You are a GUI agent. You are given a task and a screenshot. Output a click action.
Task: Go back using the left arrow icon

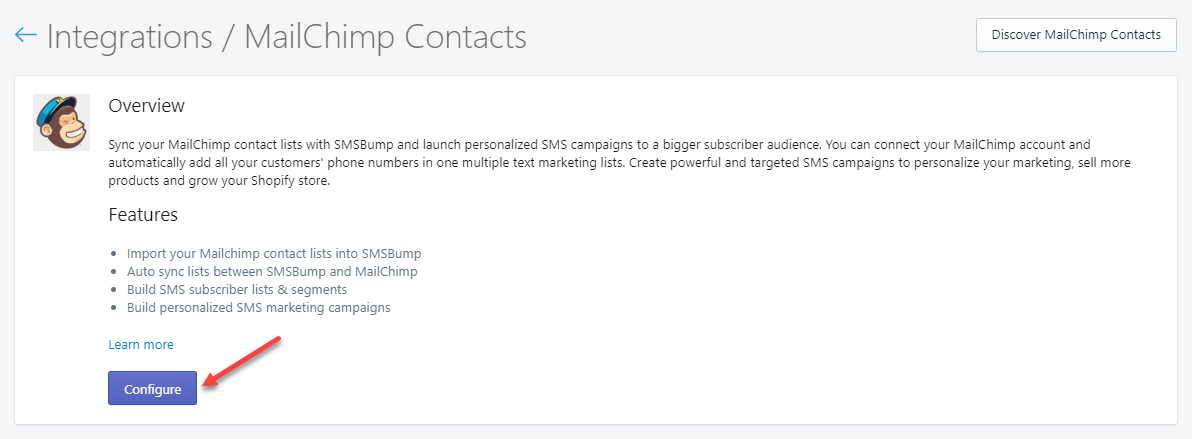[x=25, y=35]
